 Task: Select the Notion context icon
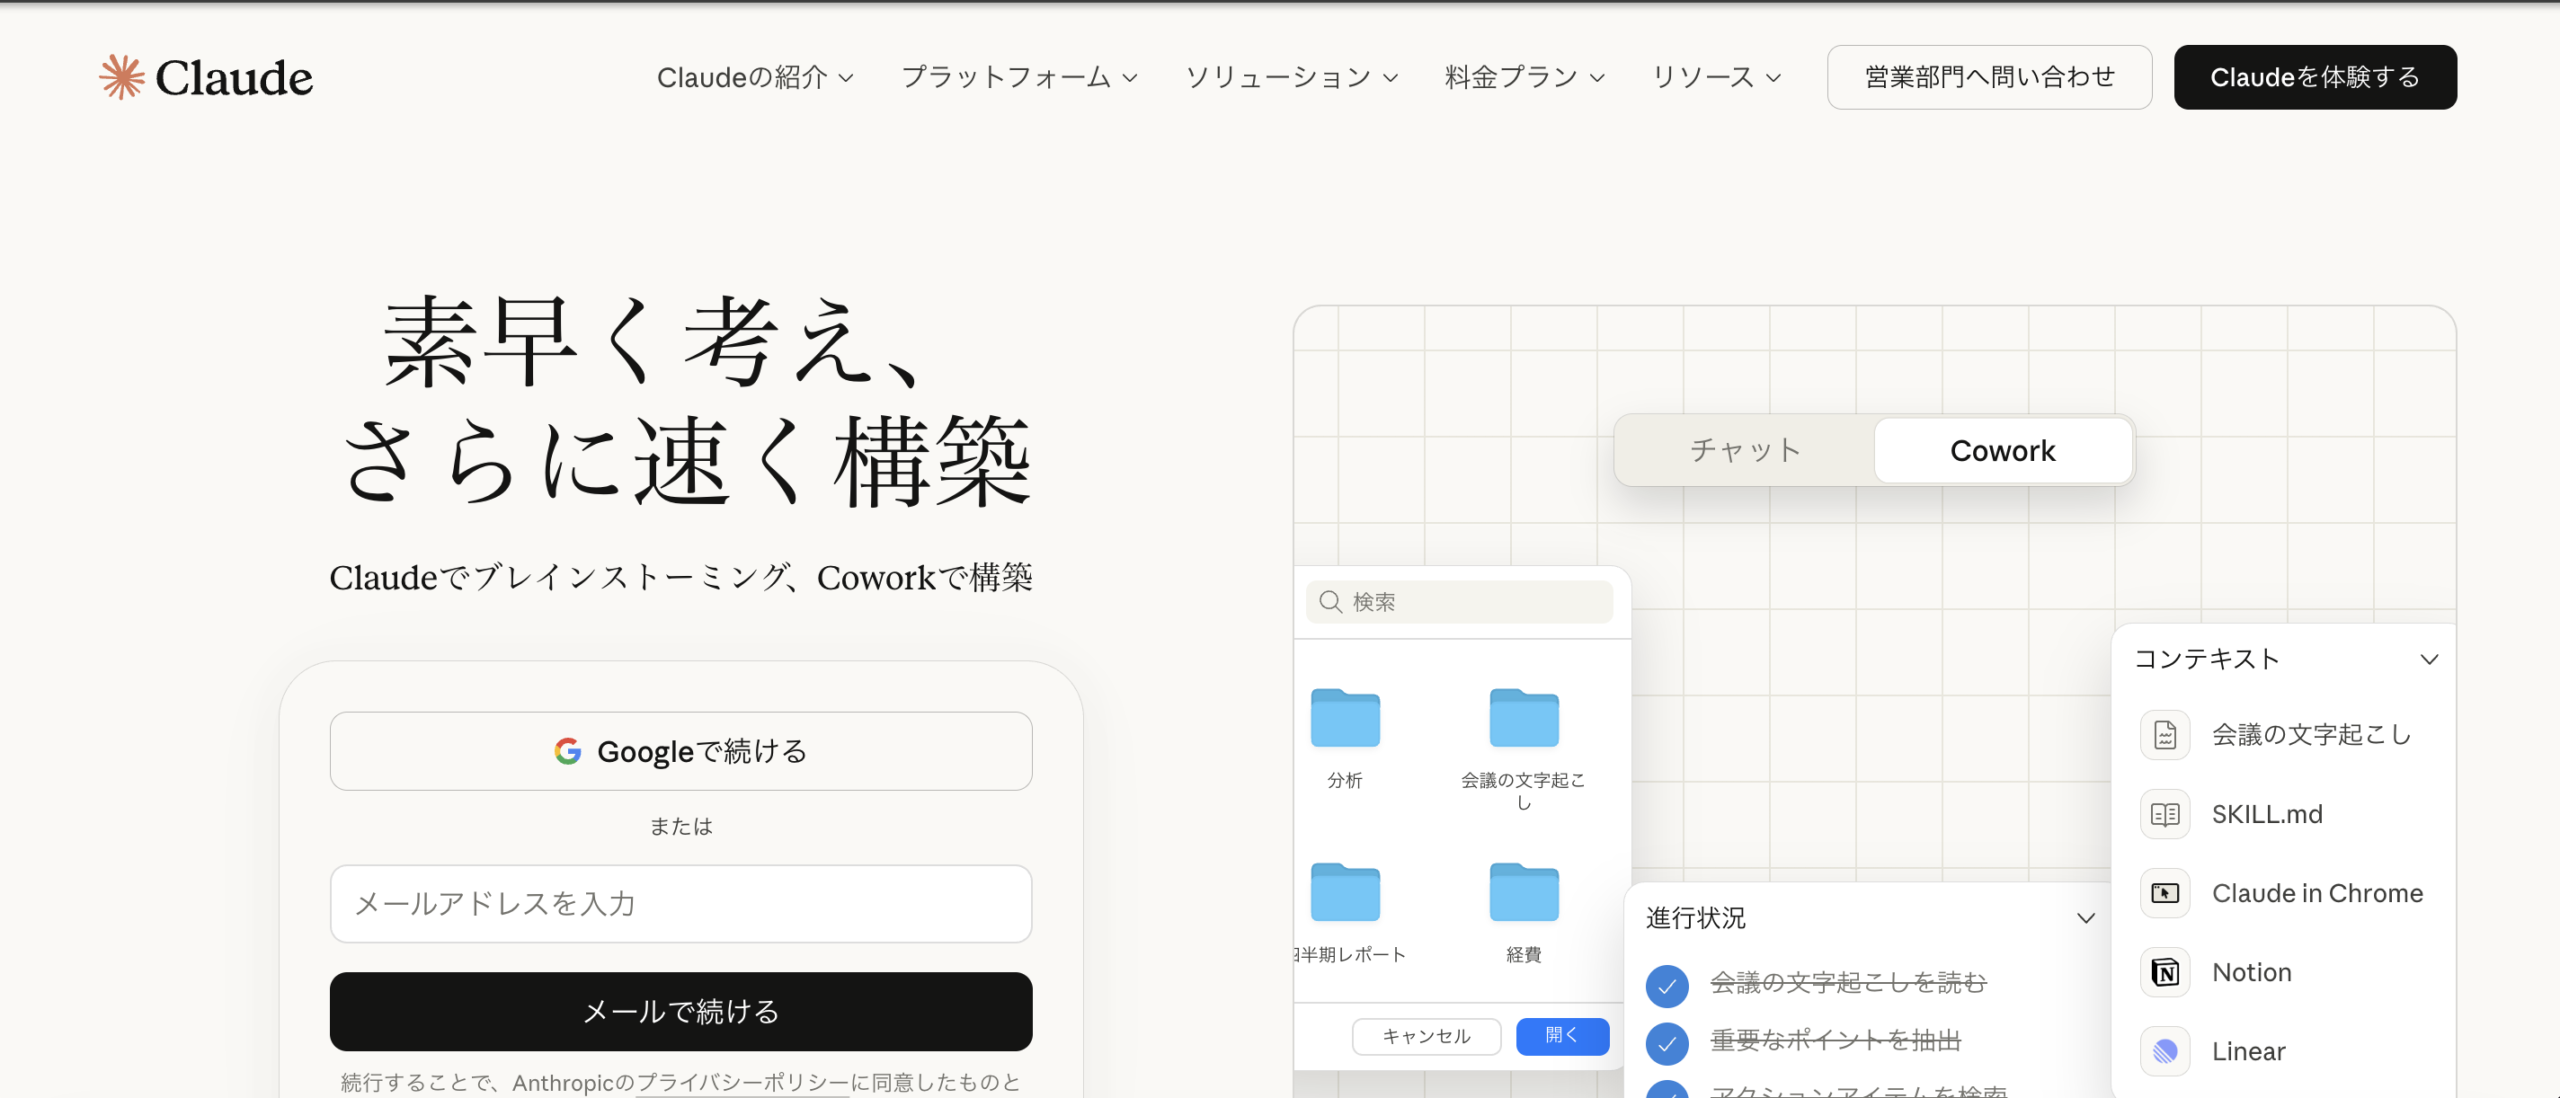(x=2163, y=971)
